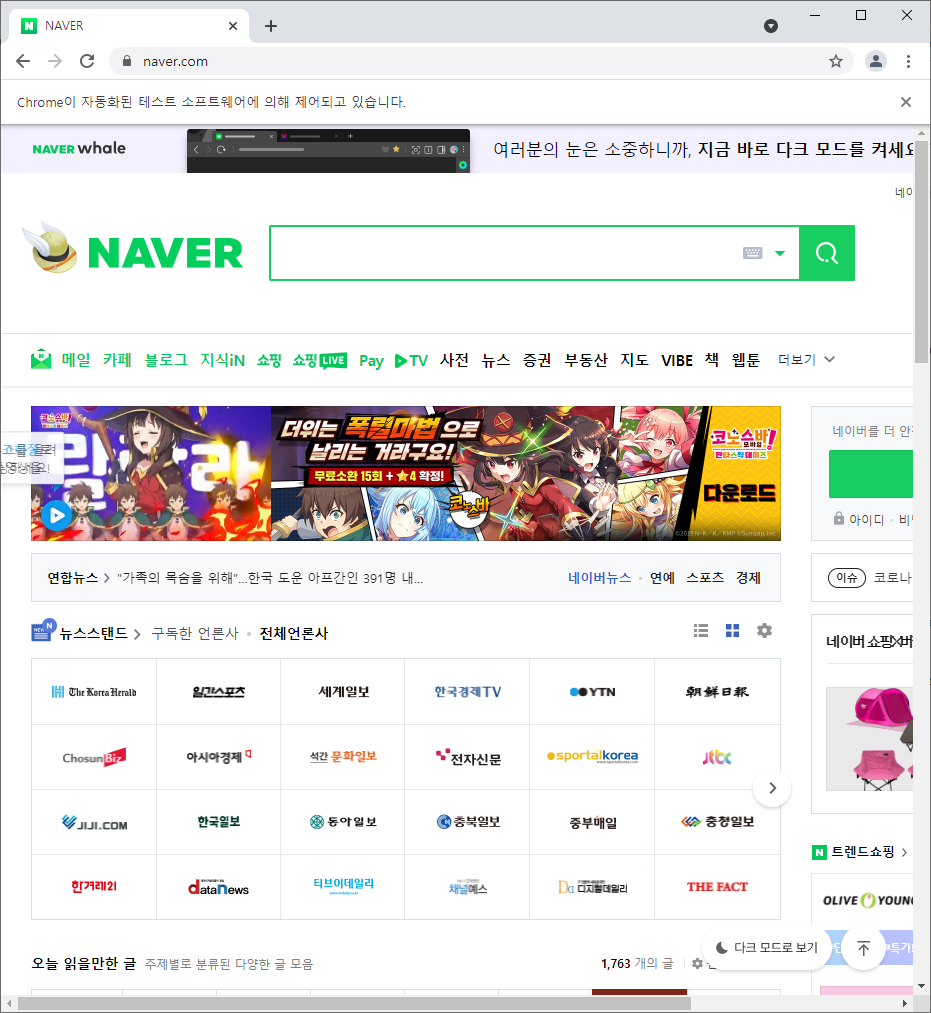
Task: Bookmark this page with star icon
Action: [835, 61]
